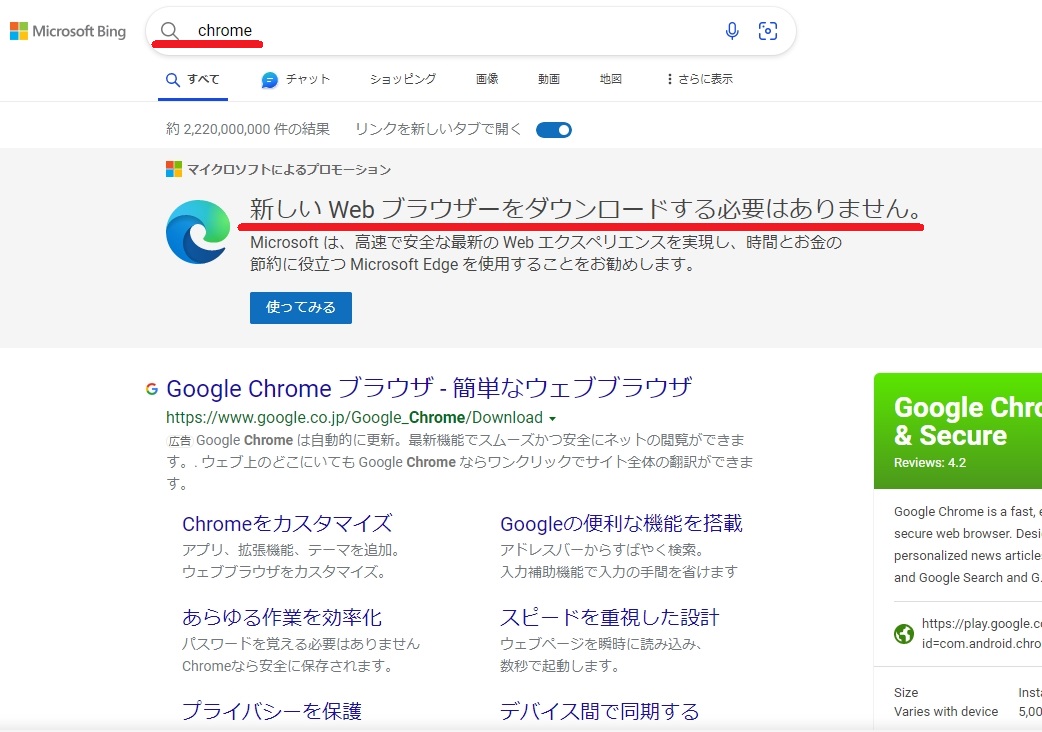The width and height of the screenshot is (1042, 732).
Task: Click the green Google Chrome card header
Action: coord(958,431)
